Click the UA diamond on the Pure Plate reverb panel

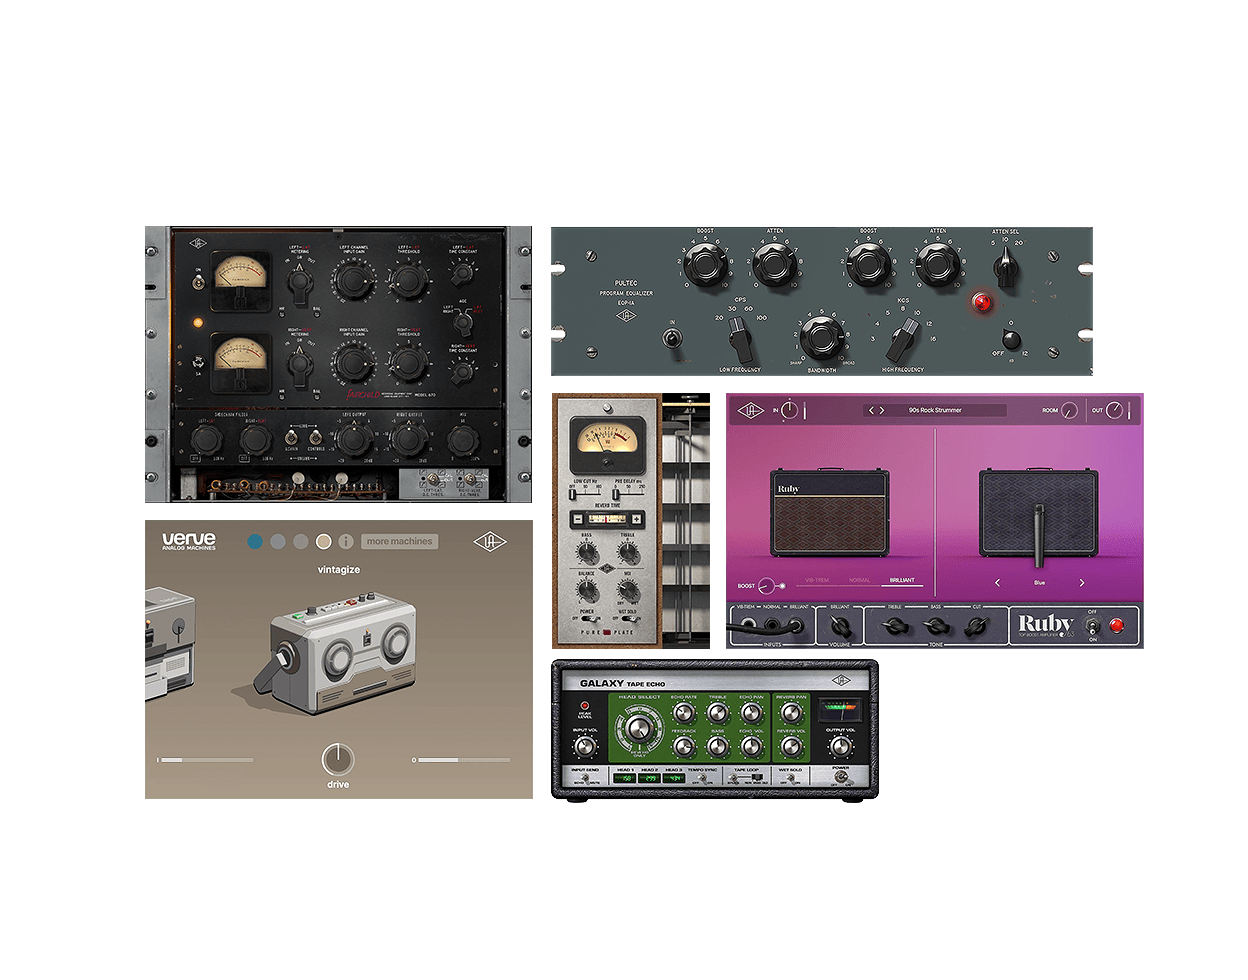(609, 566)
